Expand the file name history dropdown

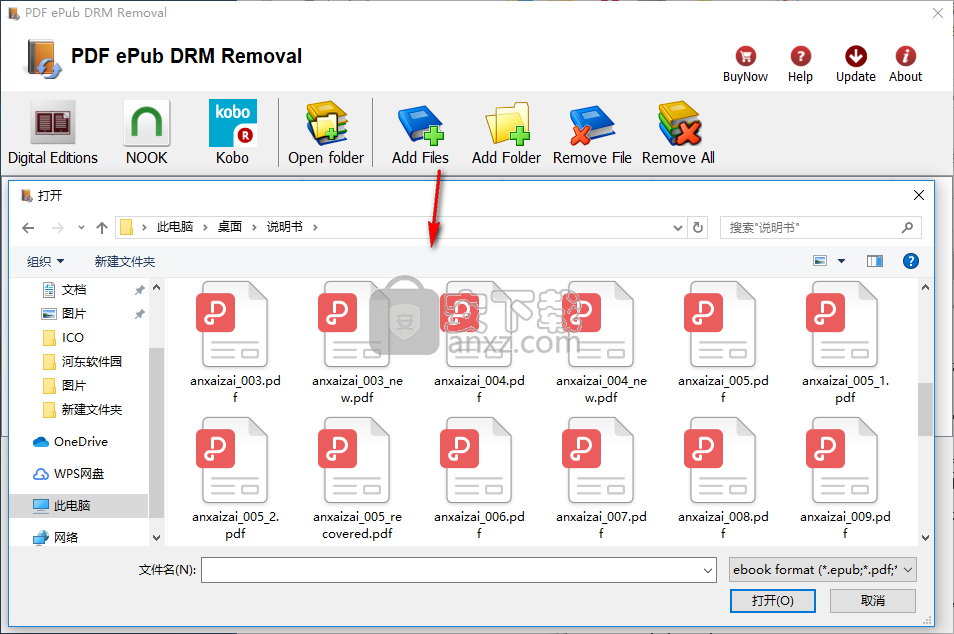click(708, 570)
